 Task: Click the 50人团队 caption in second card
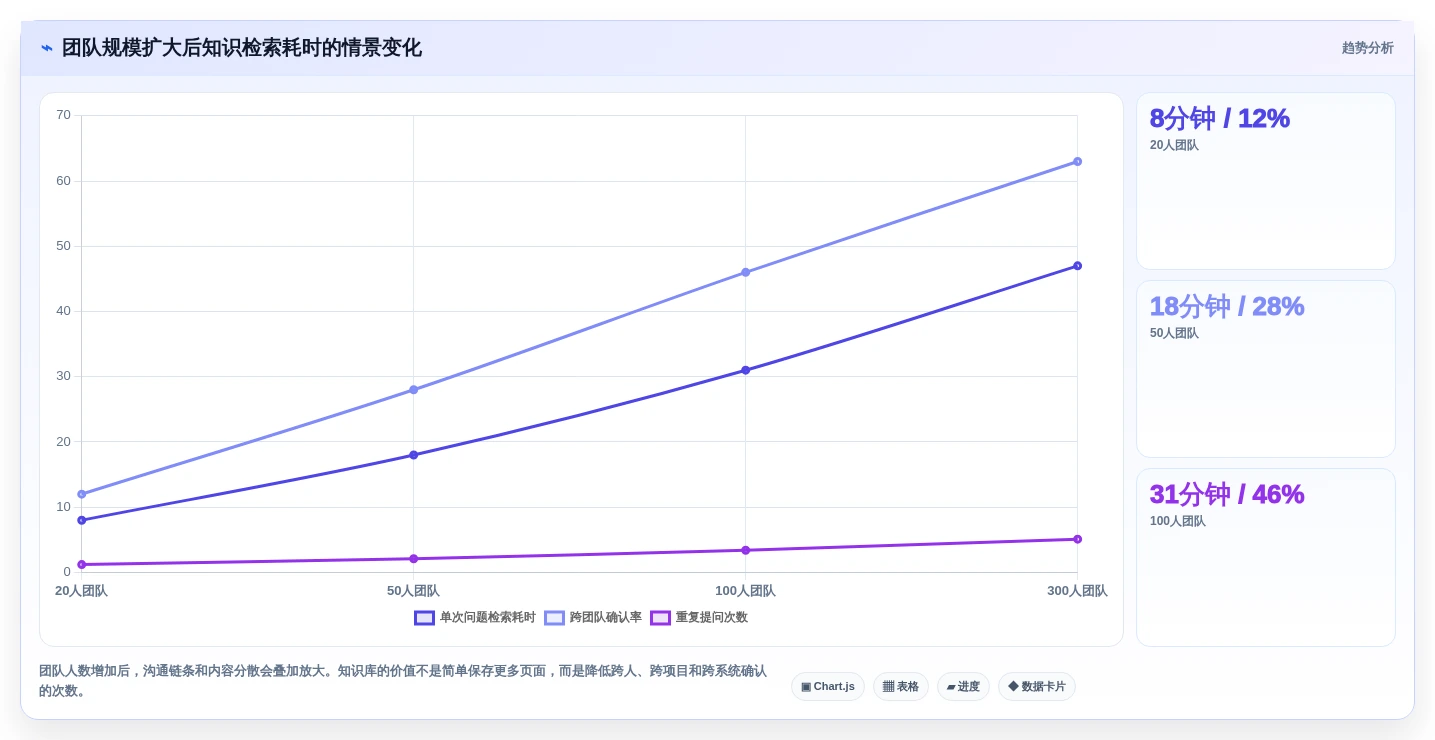pos(1174,333)
